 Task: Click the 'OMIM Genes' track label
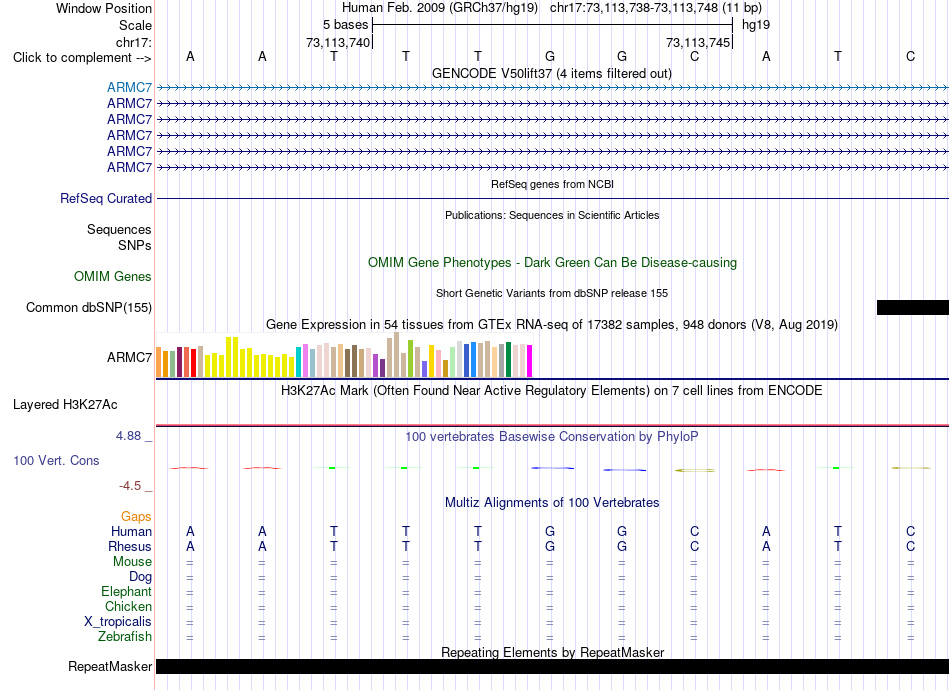112,277
